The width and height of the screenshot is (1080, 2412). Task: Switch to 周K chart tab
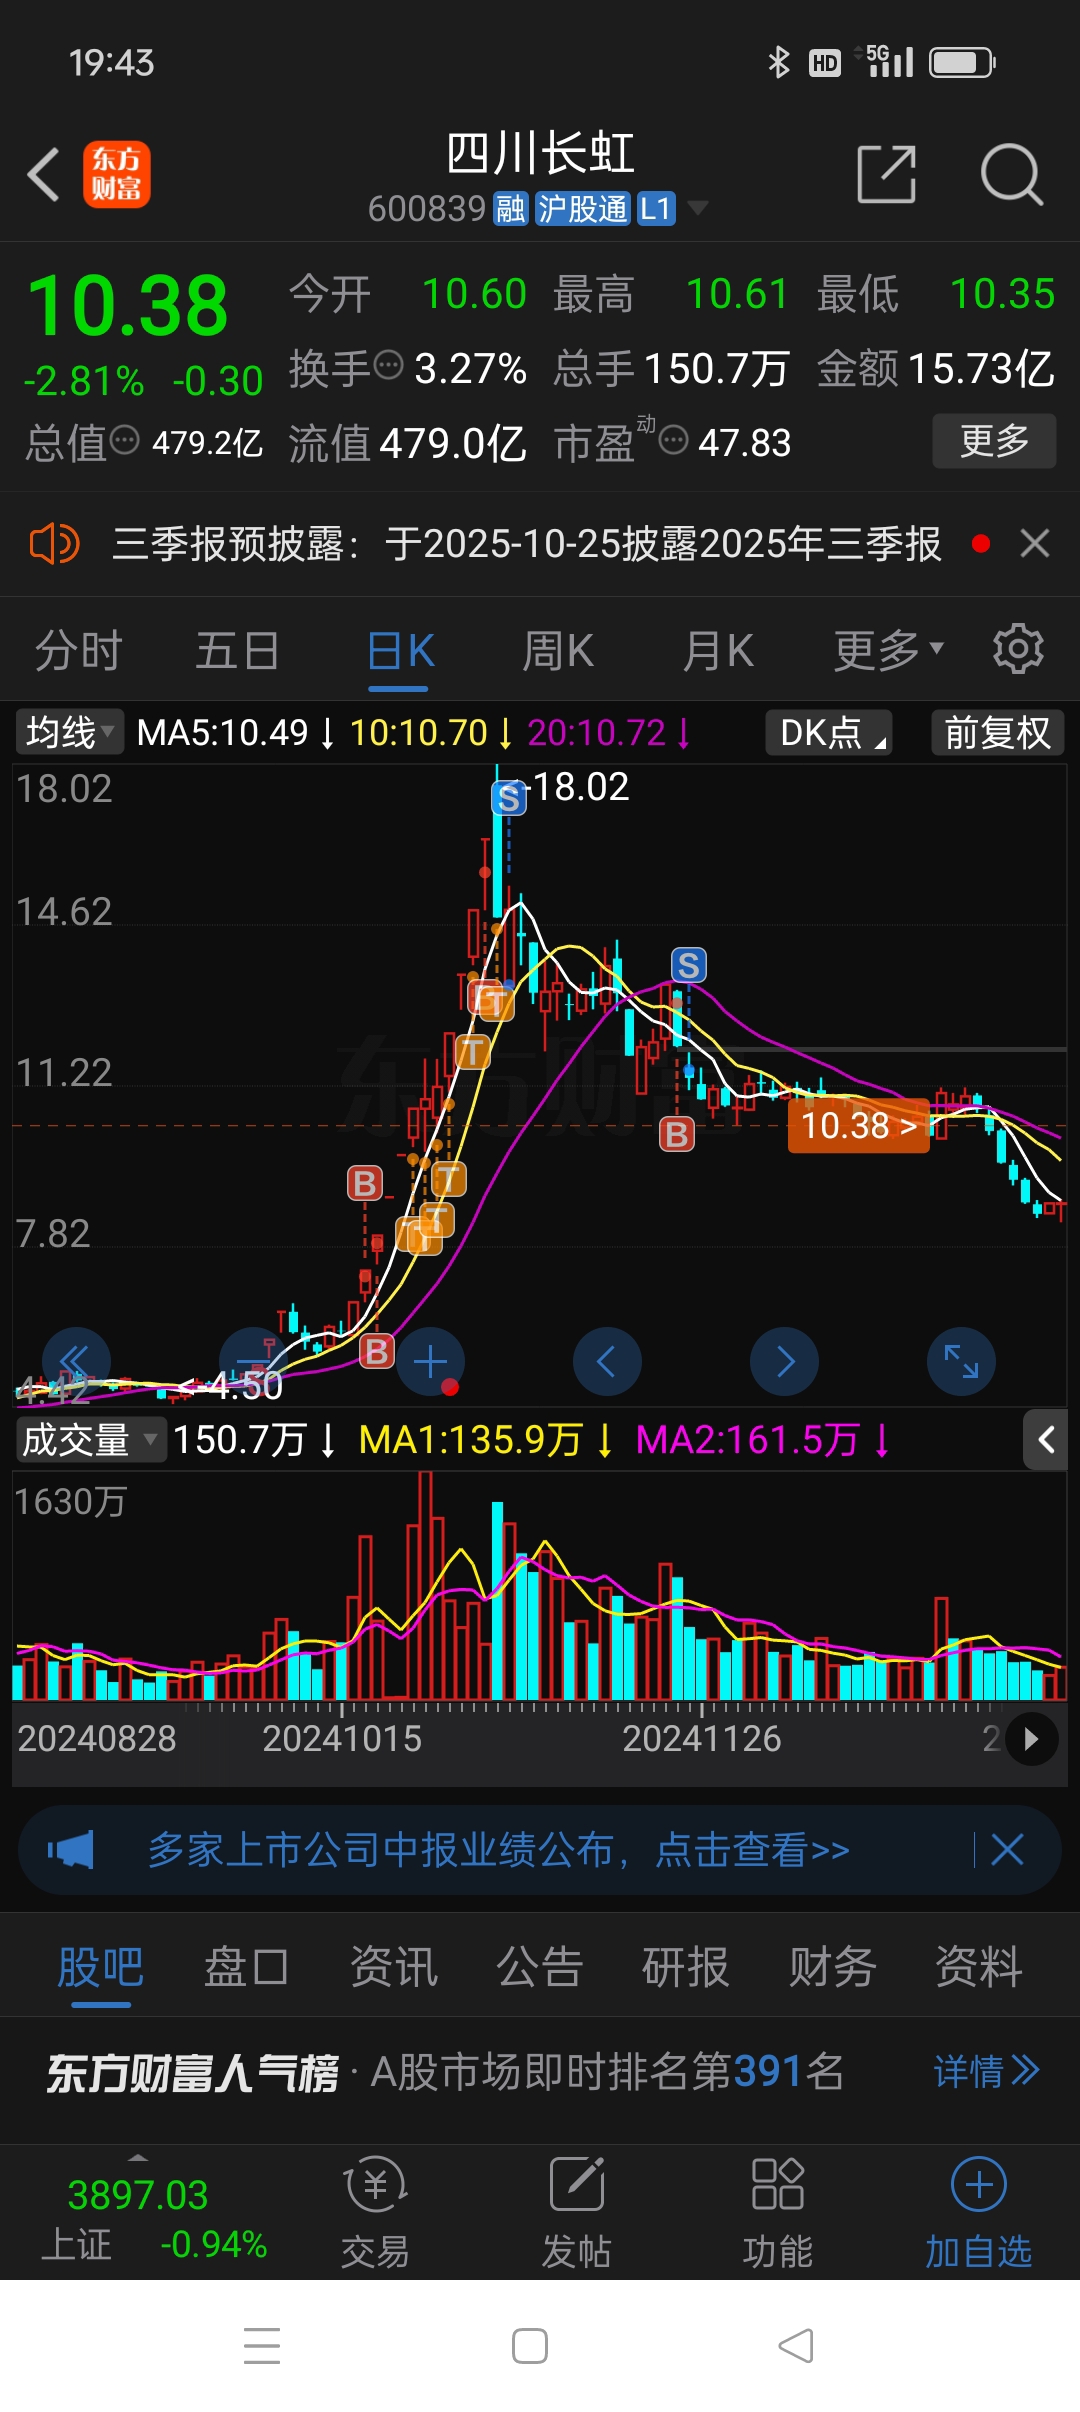click(558, 650)
